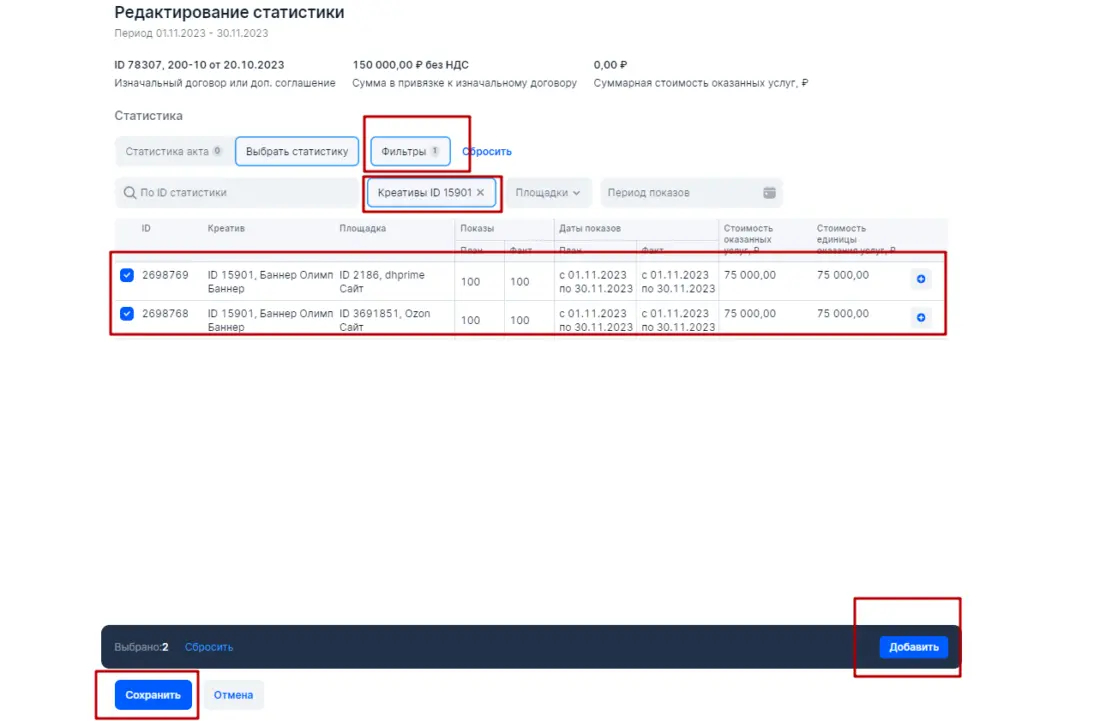Image resolution: width=1100 pixels, height=721 pixels.
Task: Click the ID value 2698769
Action: click(x=165, y=275)
